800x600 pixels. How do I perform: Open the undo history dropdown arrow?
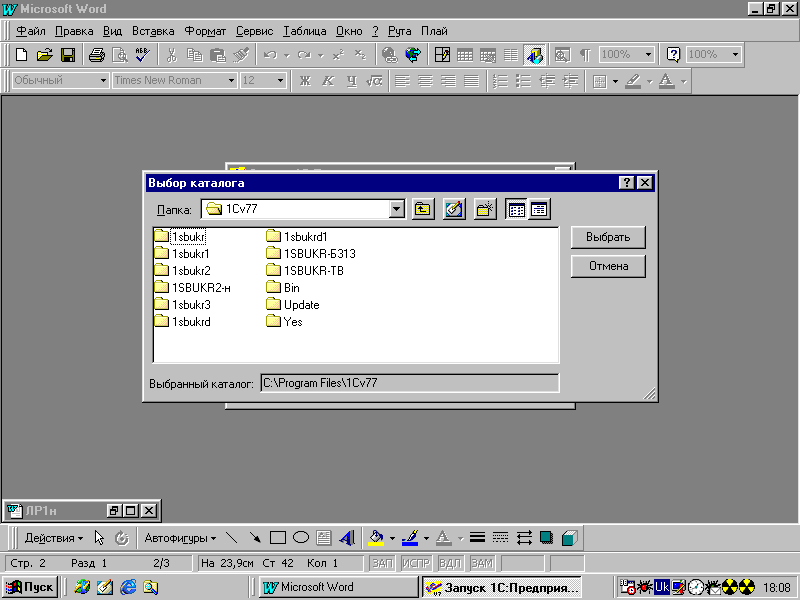point(286,55)
